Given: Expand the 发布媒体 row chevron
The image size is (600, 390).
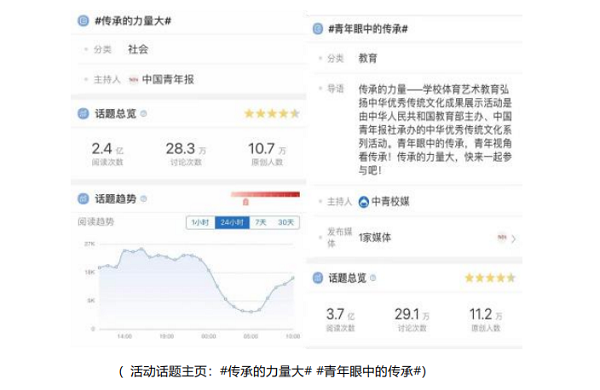Looking at the screenshot, I should click(514, 239).
